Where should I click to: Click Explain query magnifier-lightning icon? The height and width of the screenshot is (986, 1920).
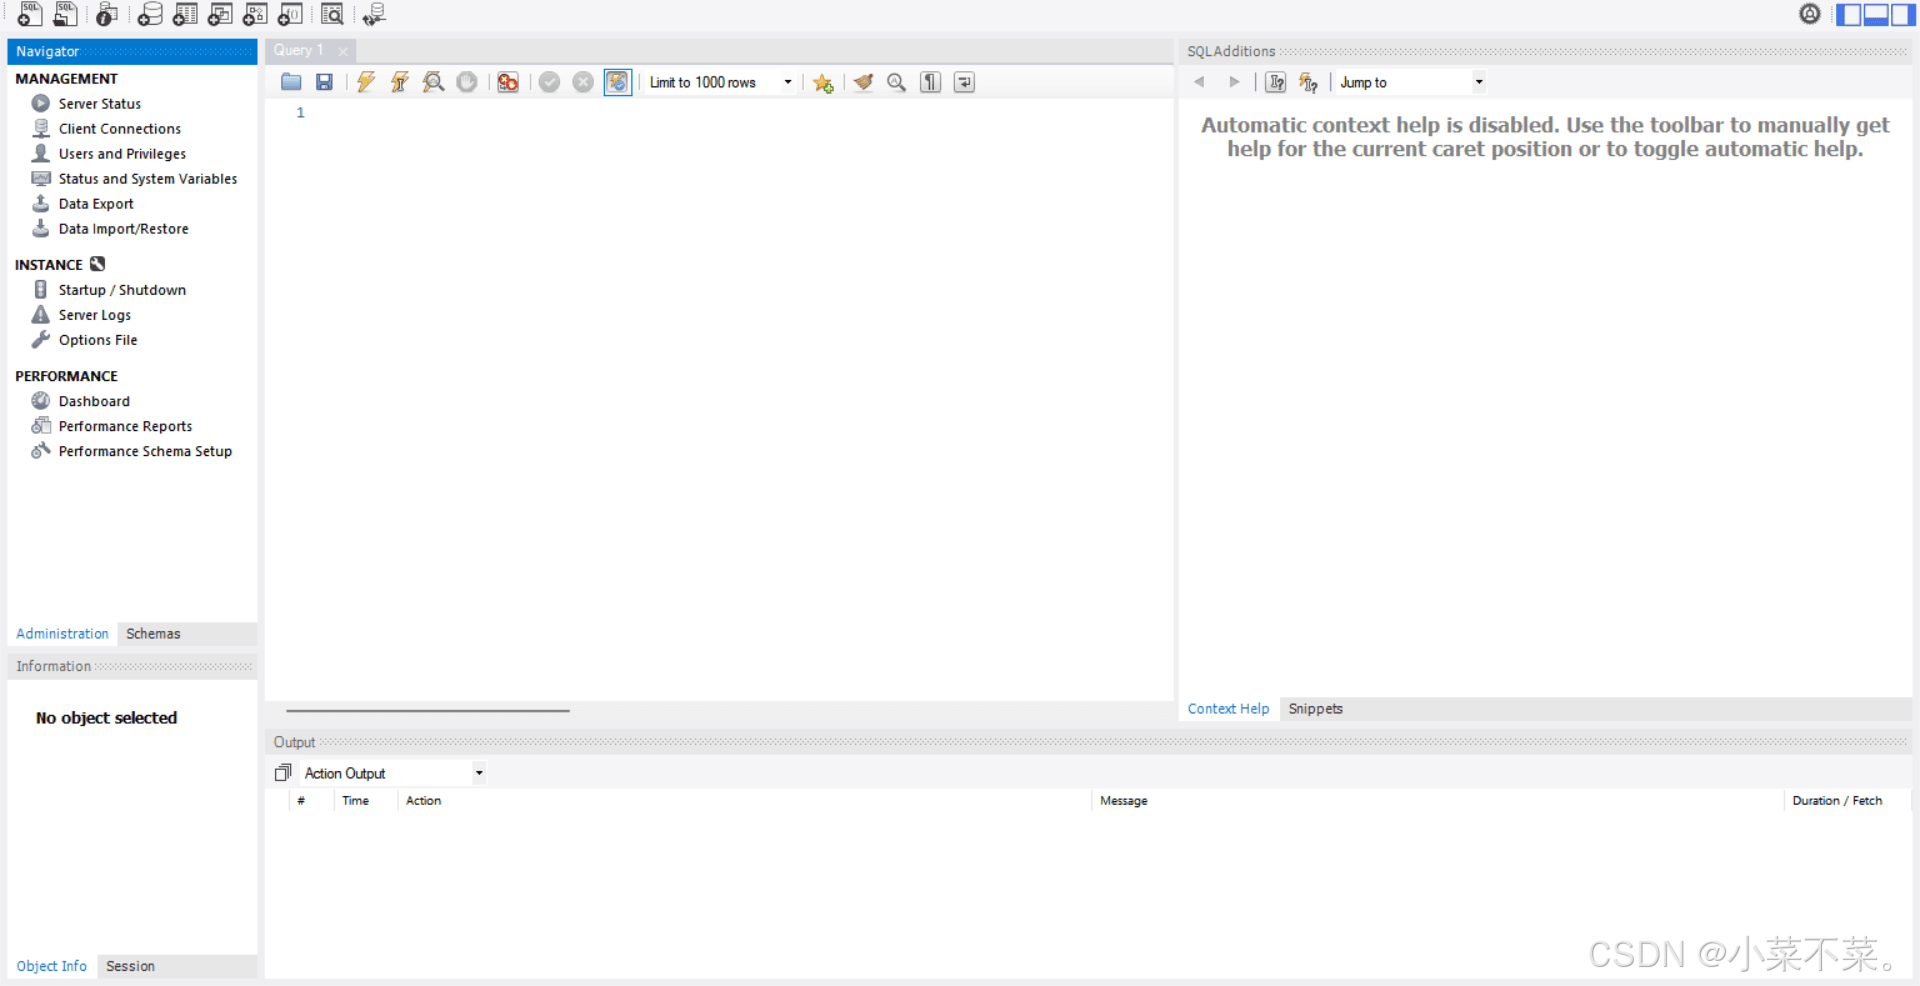tap(433, 82)
